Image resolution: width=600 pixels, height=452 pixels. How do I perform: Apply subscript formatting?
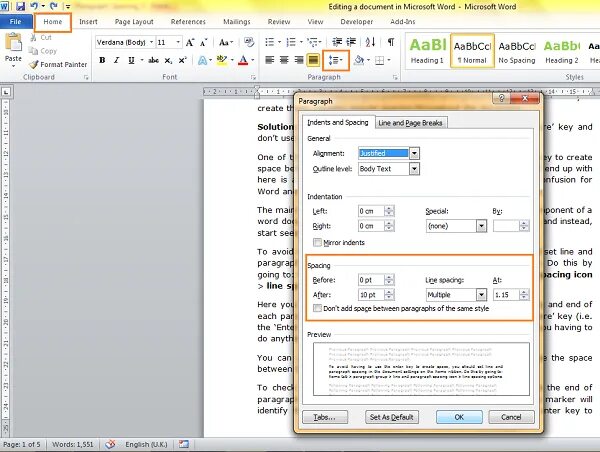click(x=168, y=60)
